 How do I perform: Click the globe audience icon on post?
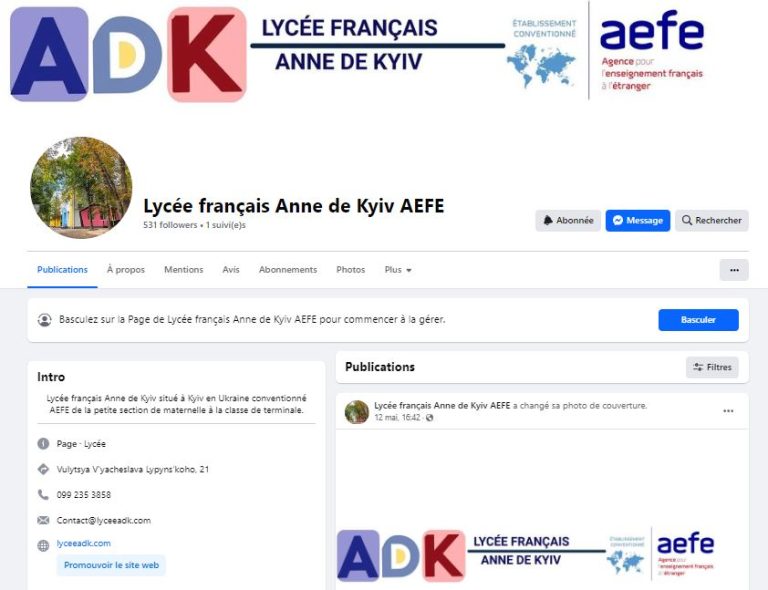click(430, 418)
